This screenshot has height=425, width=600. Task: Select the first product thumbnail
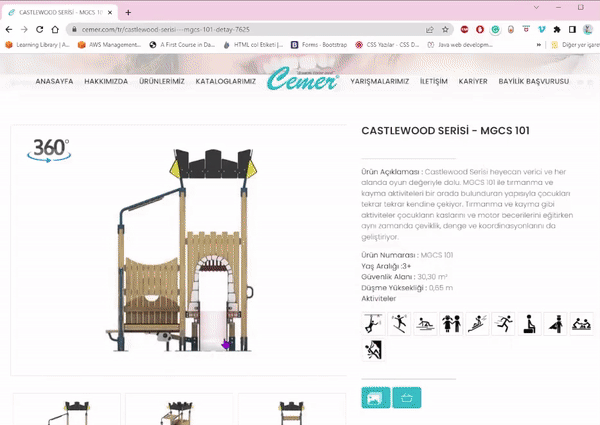click(x=67, y=409)
